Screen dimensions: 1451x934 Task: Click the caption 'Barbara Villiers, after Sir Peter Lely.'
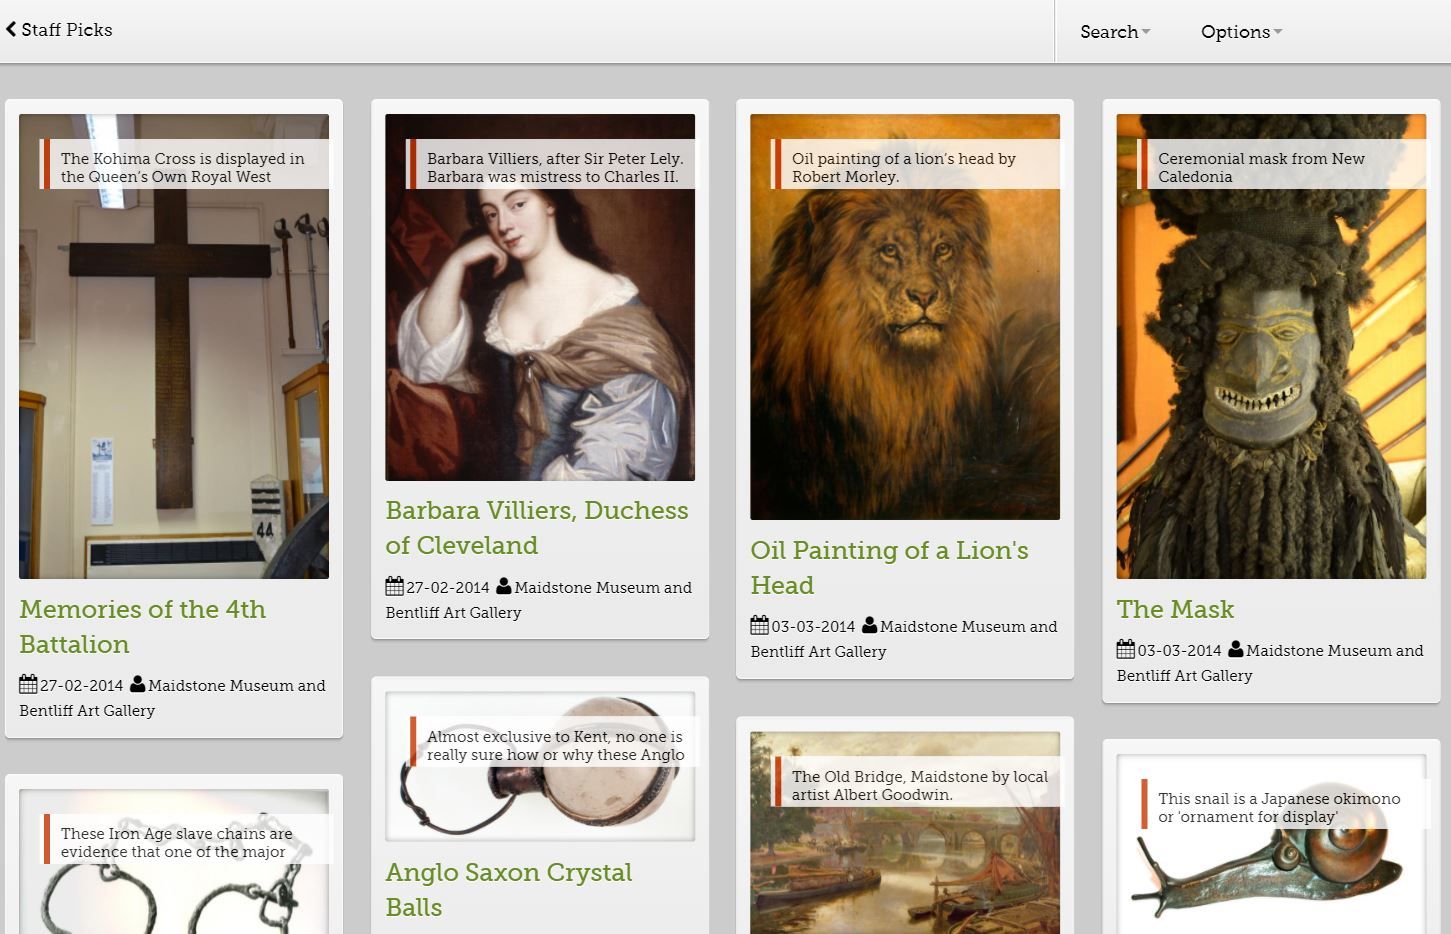[x=555, y=158]
